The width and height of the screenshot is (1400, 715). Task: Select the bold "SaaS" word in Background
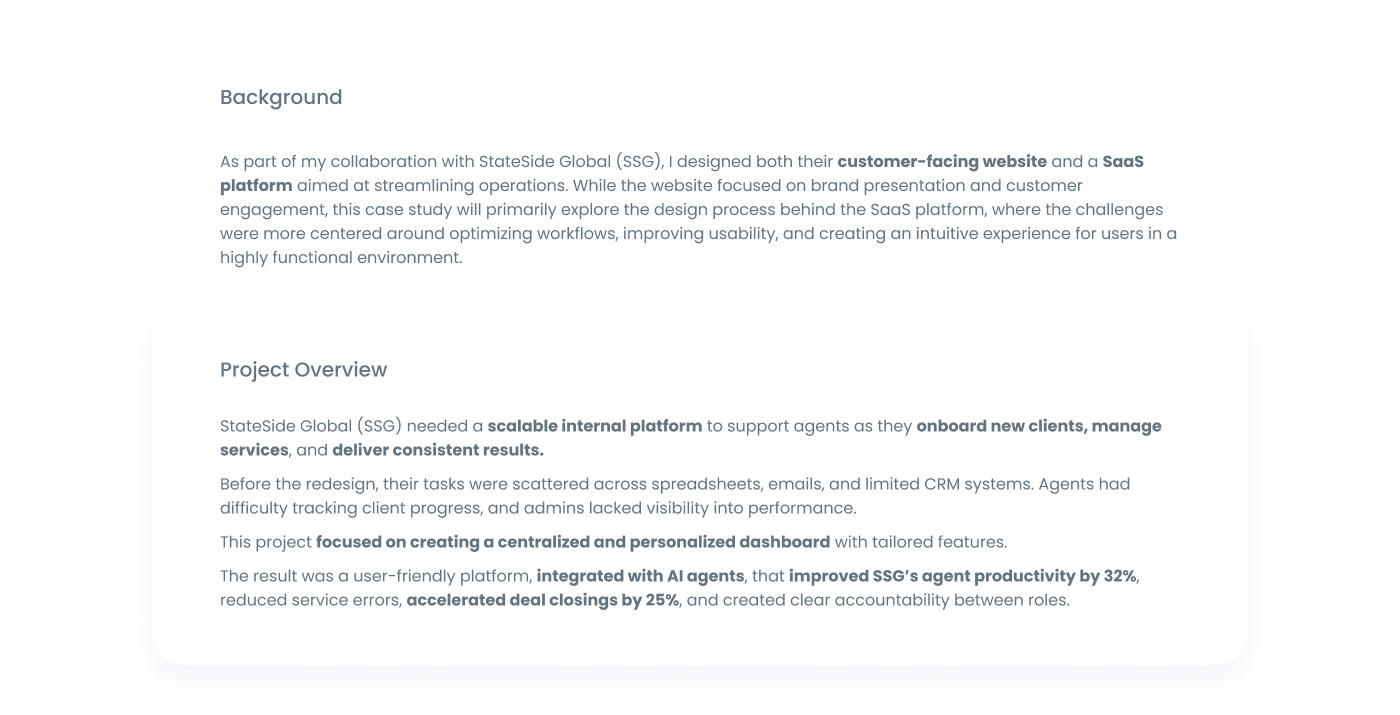1123,162
